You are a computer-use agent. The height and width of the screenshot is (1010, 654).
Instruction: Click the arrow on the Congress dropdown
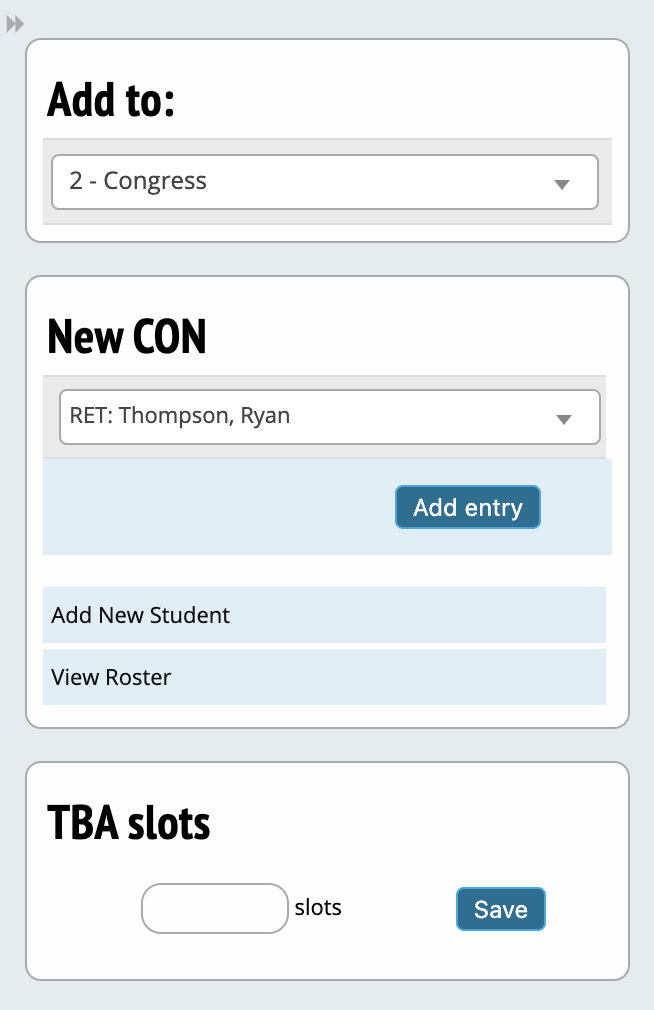562,184
